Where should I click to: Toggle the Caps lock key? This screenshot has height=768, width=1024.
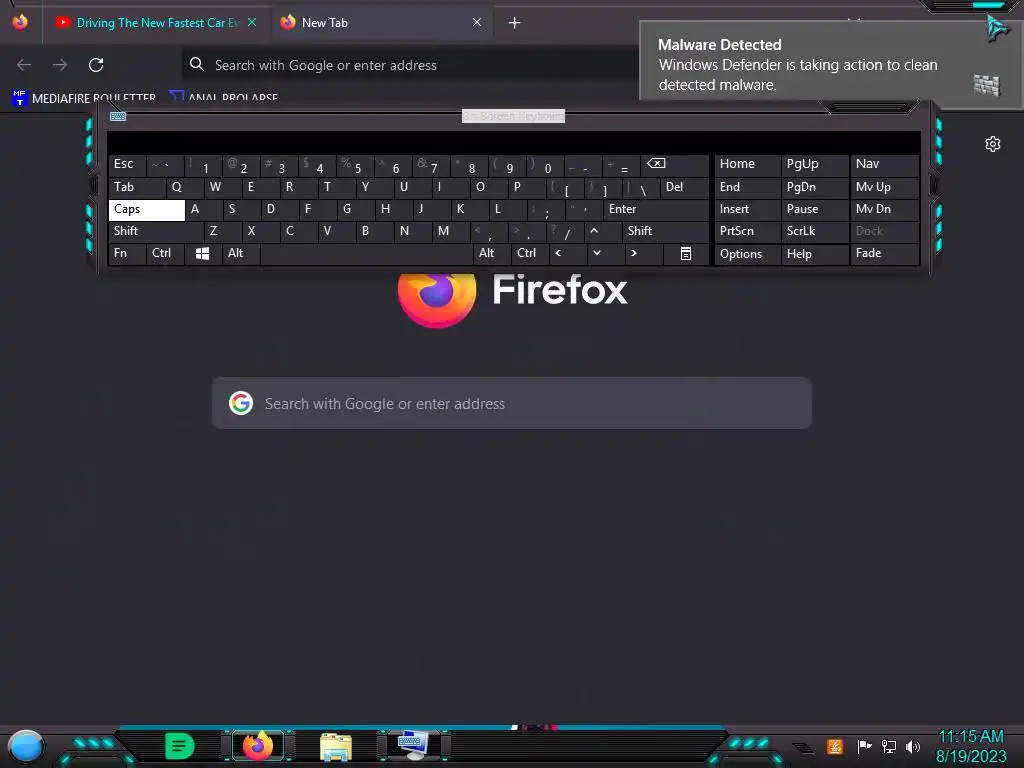146,210
